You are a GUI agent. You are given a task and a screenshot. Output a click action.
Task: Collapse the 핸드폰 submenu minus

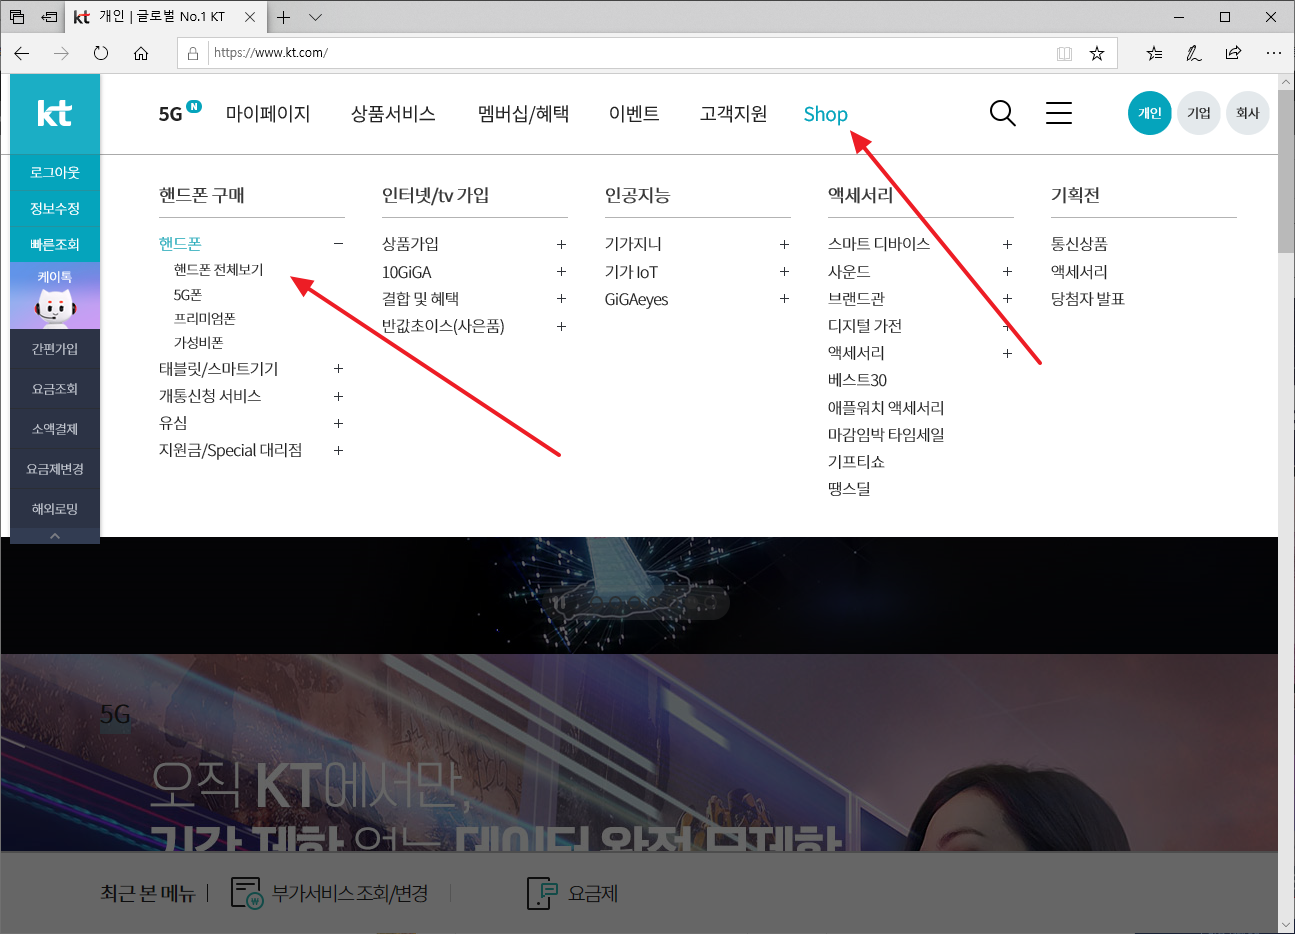pos(338,244)
